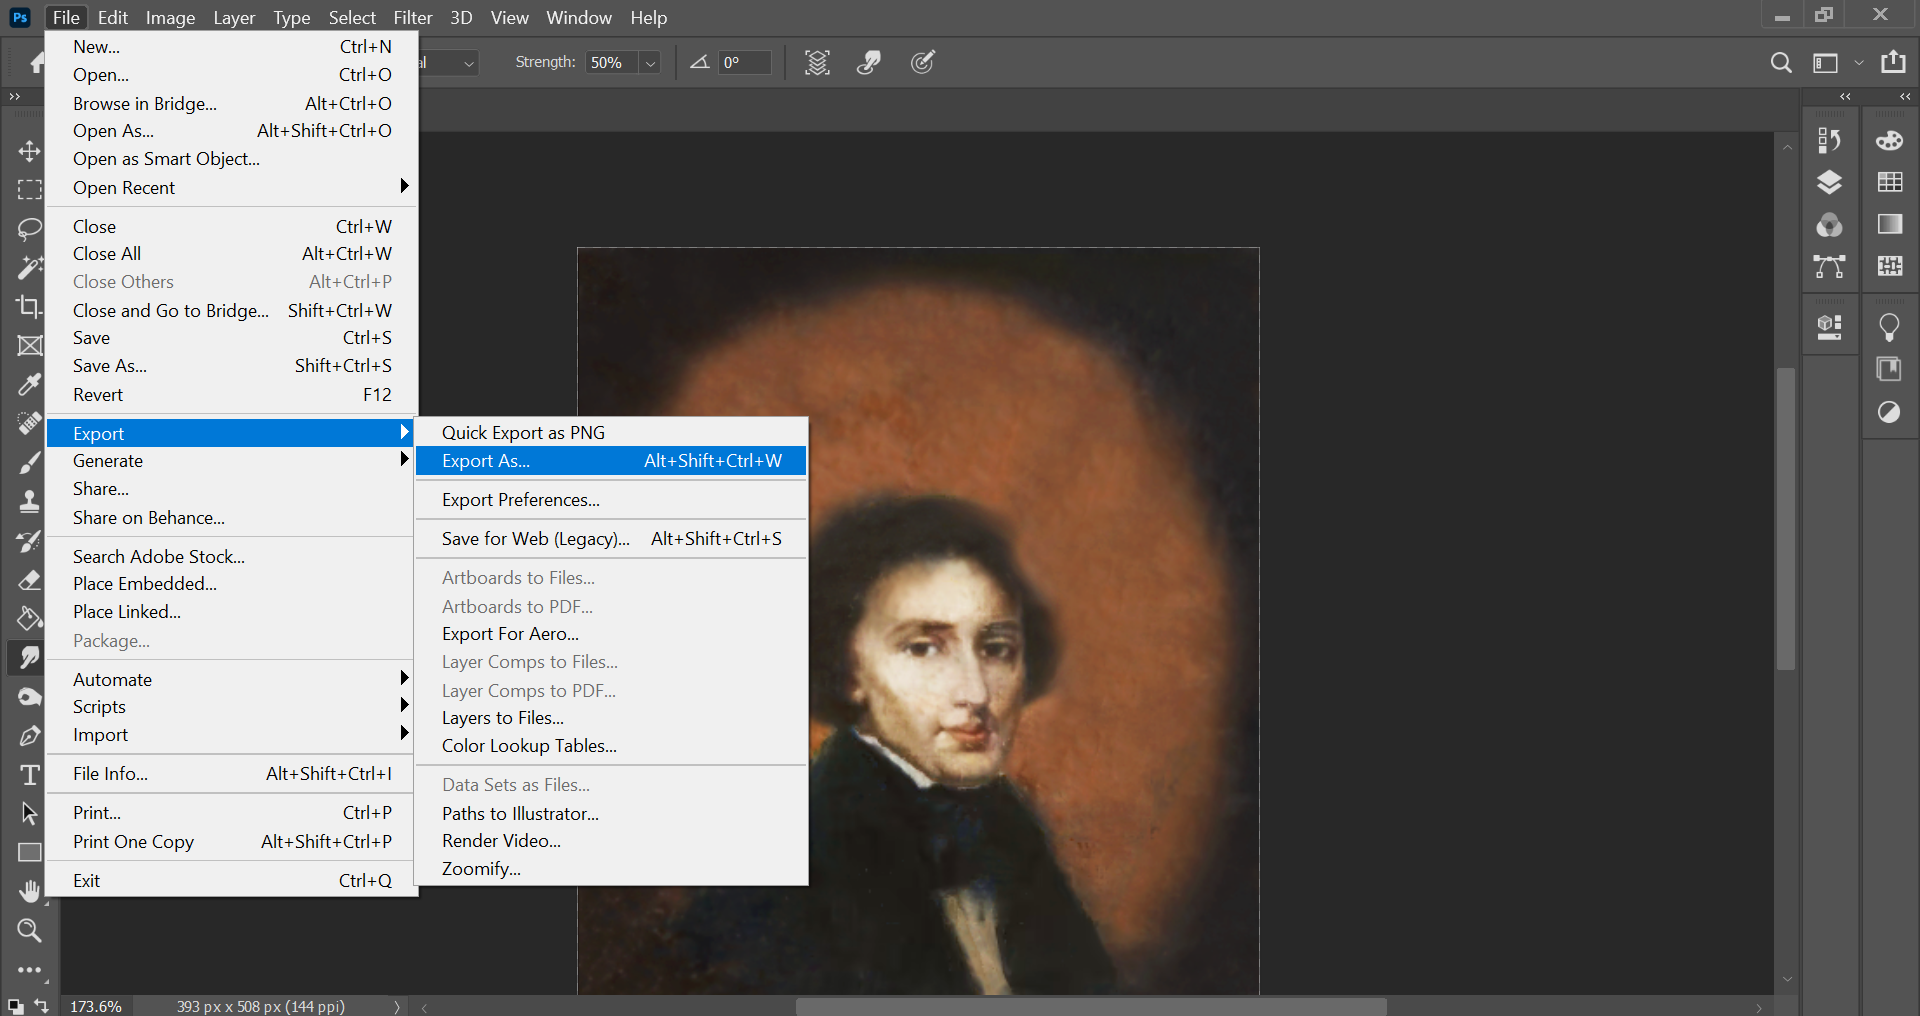Swap foreground and background colors
This screenshot has height=1016, width=1920.
point(41,1004)
